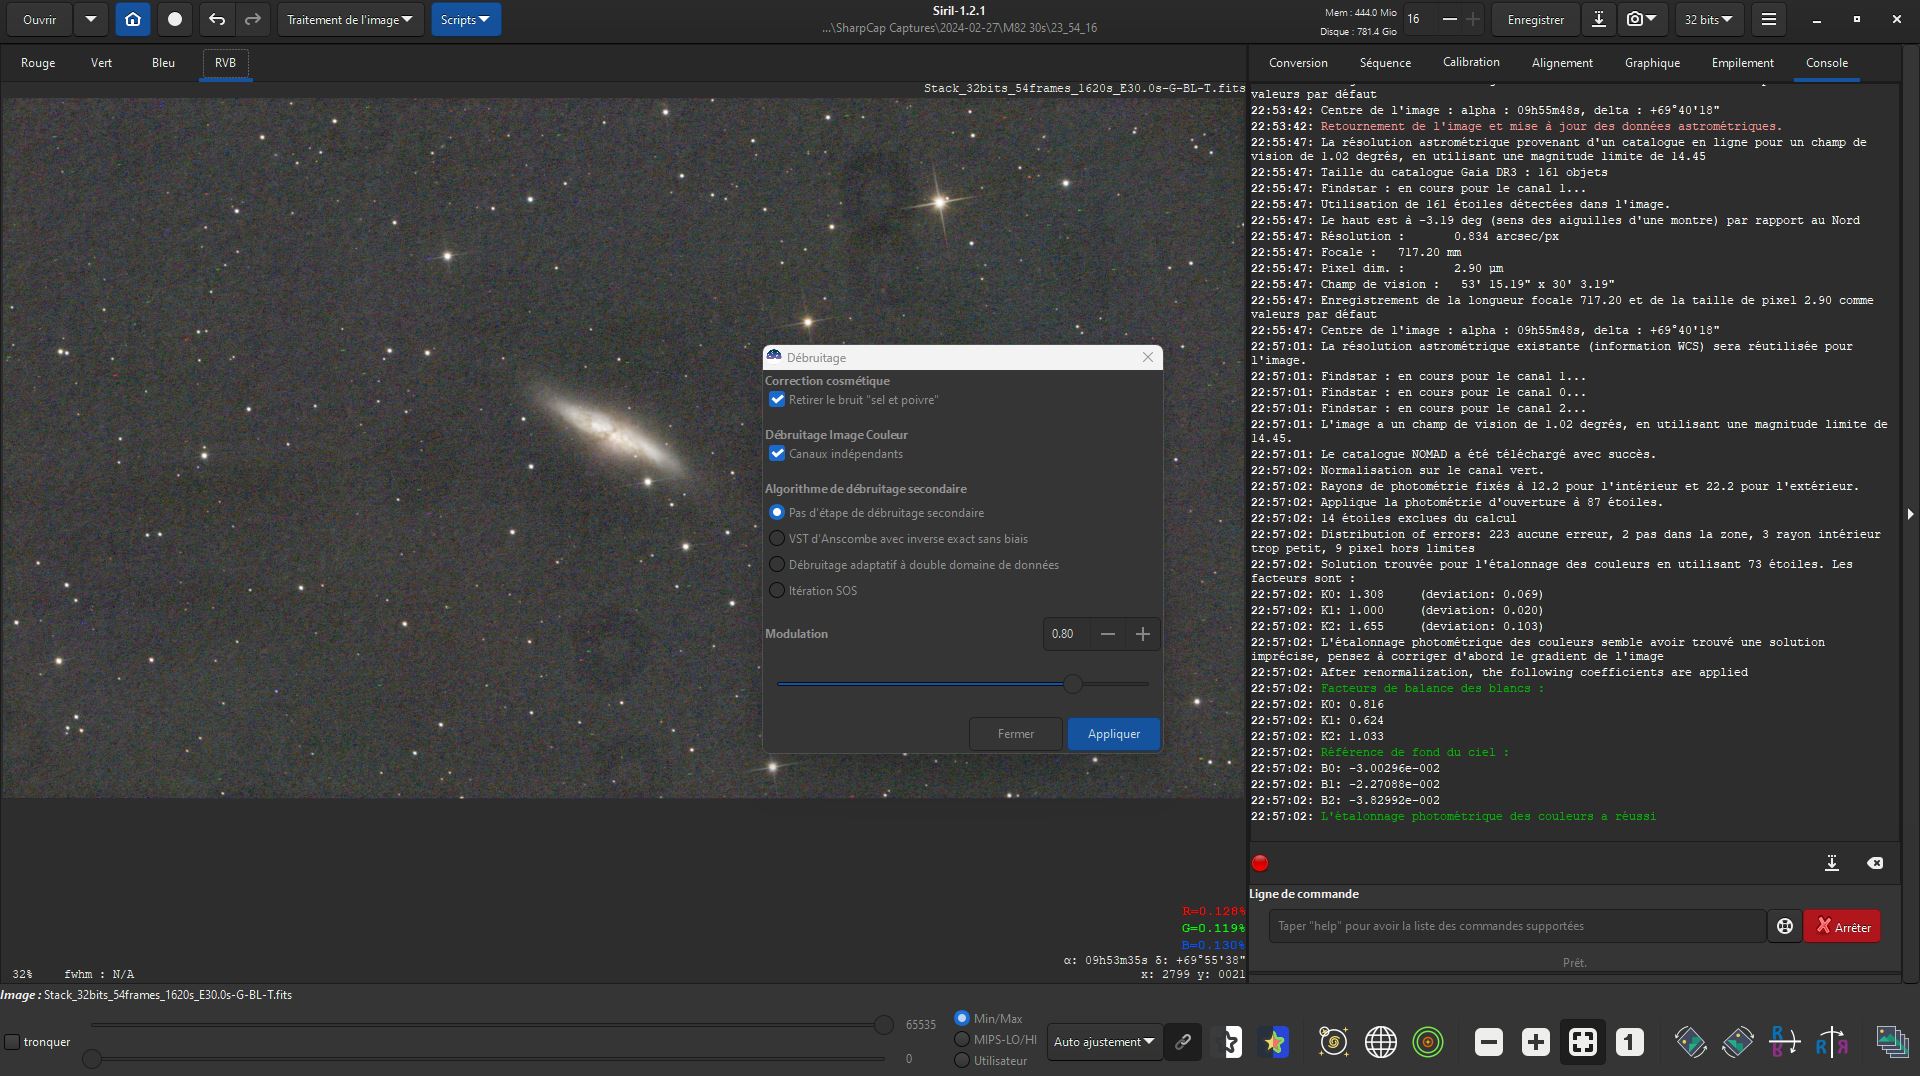The image size is (1920, 1076).
Task: Select the Itération SOS radio option
Action: [x=777, y=591]
